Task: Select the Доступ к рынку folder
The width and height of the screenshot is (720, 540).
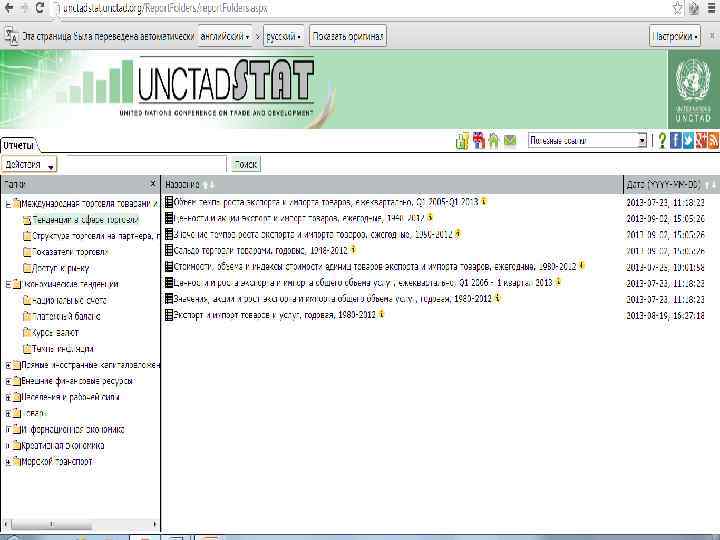Action: pyautogui.click(x=61, y=268)
